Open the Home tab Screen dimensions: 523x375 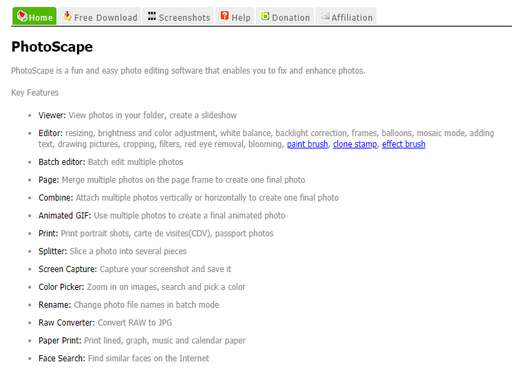tap(35, 16)
